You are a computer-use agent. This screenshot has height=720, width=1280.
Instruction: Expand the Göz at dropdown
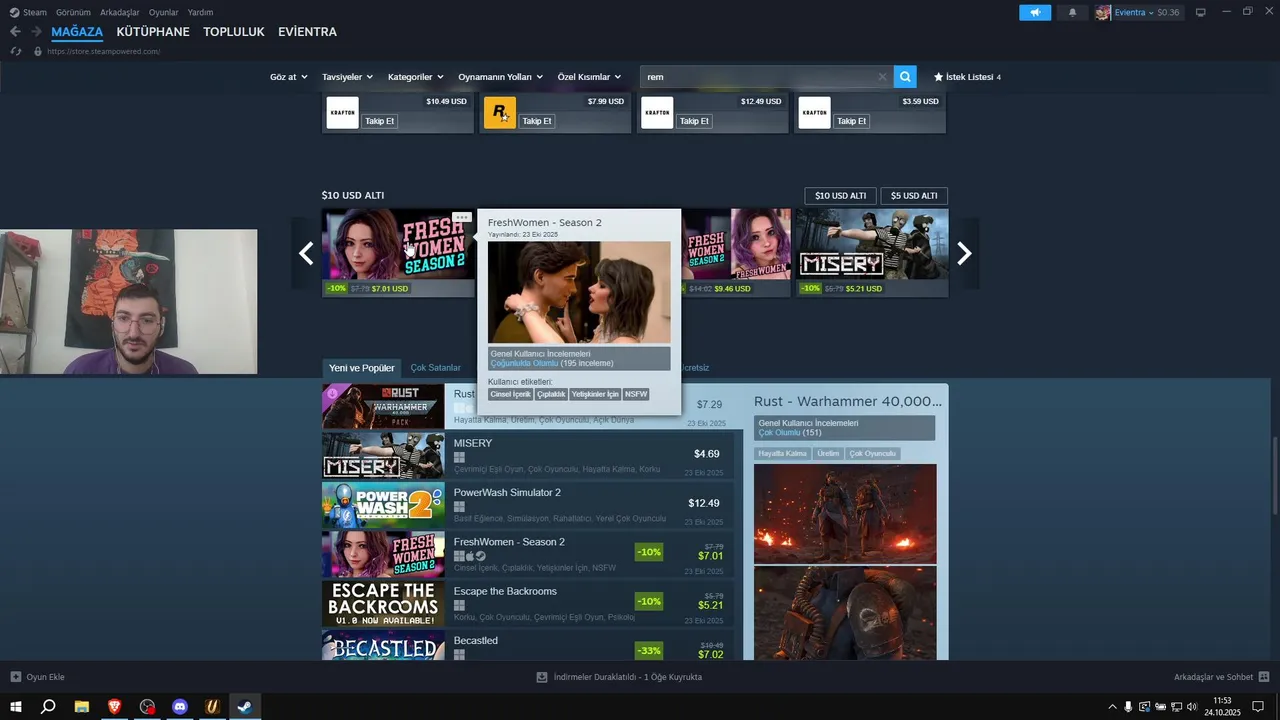click(288, 77)
